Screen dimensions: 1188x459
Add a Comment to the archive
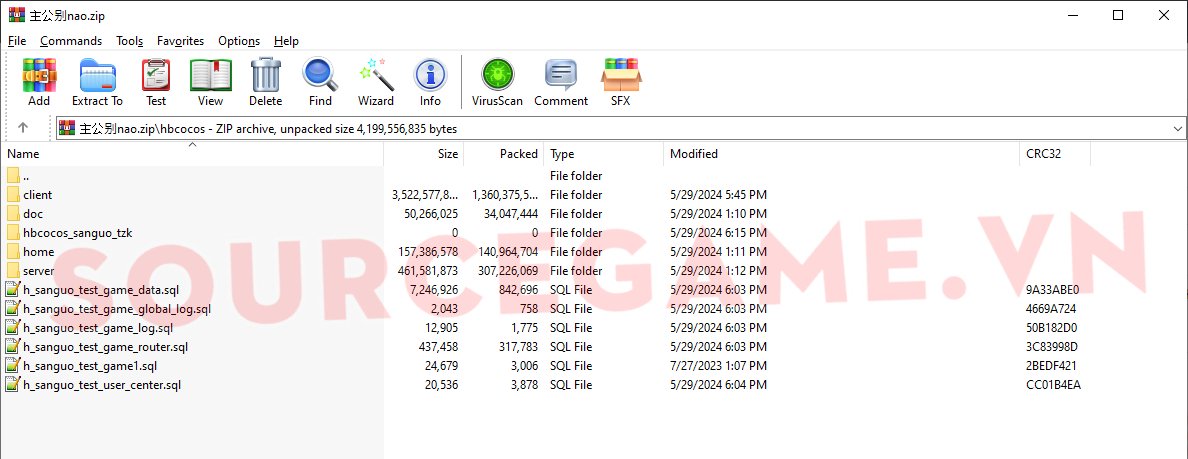click(561, 82)
